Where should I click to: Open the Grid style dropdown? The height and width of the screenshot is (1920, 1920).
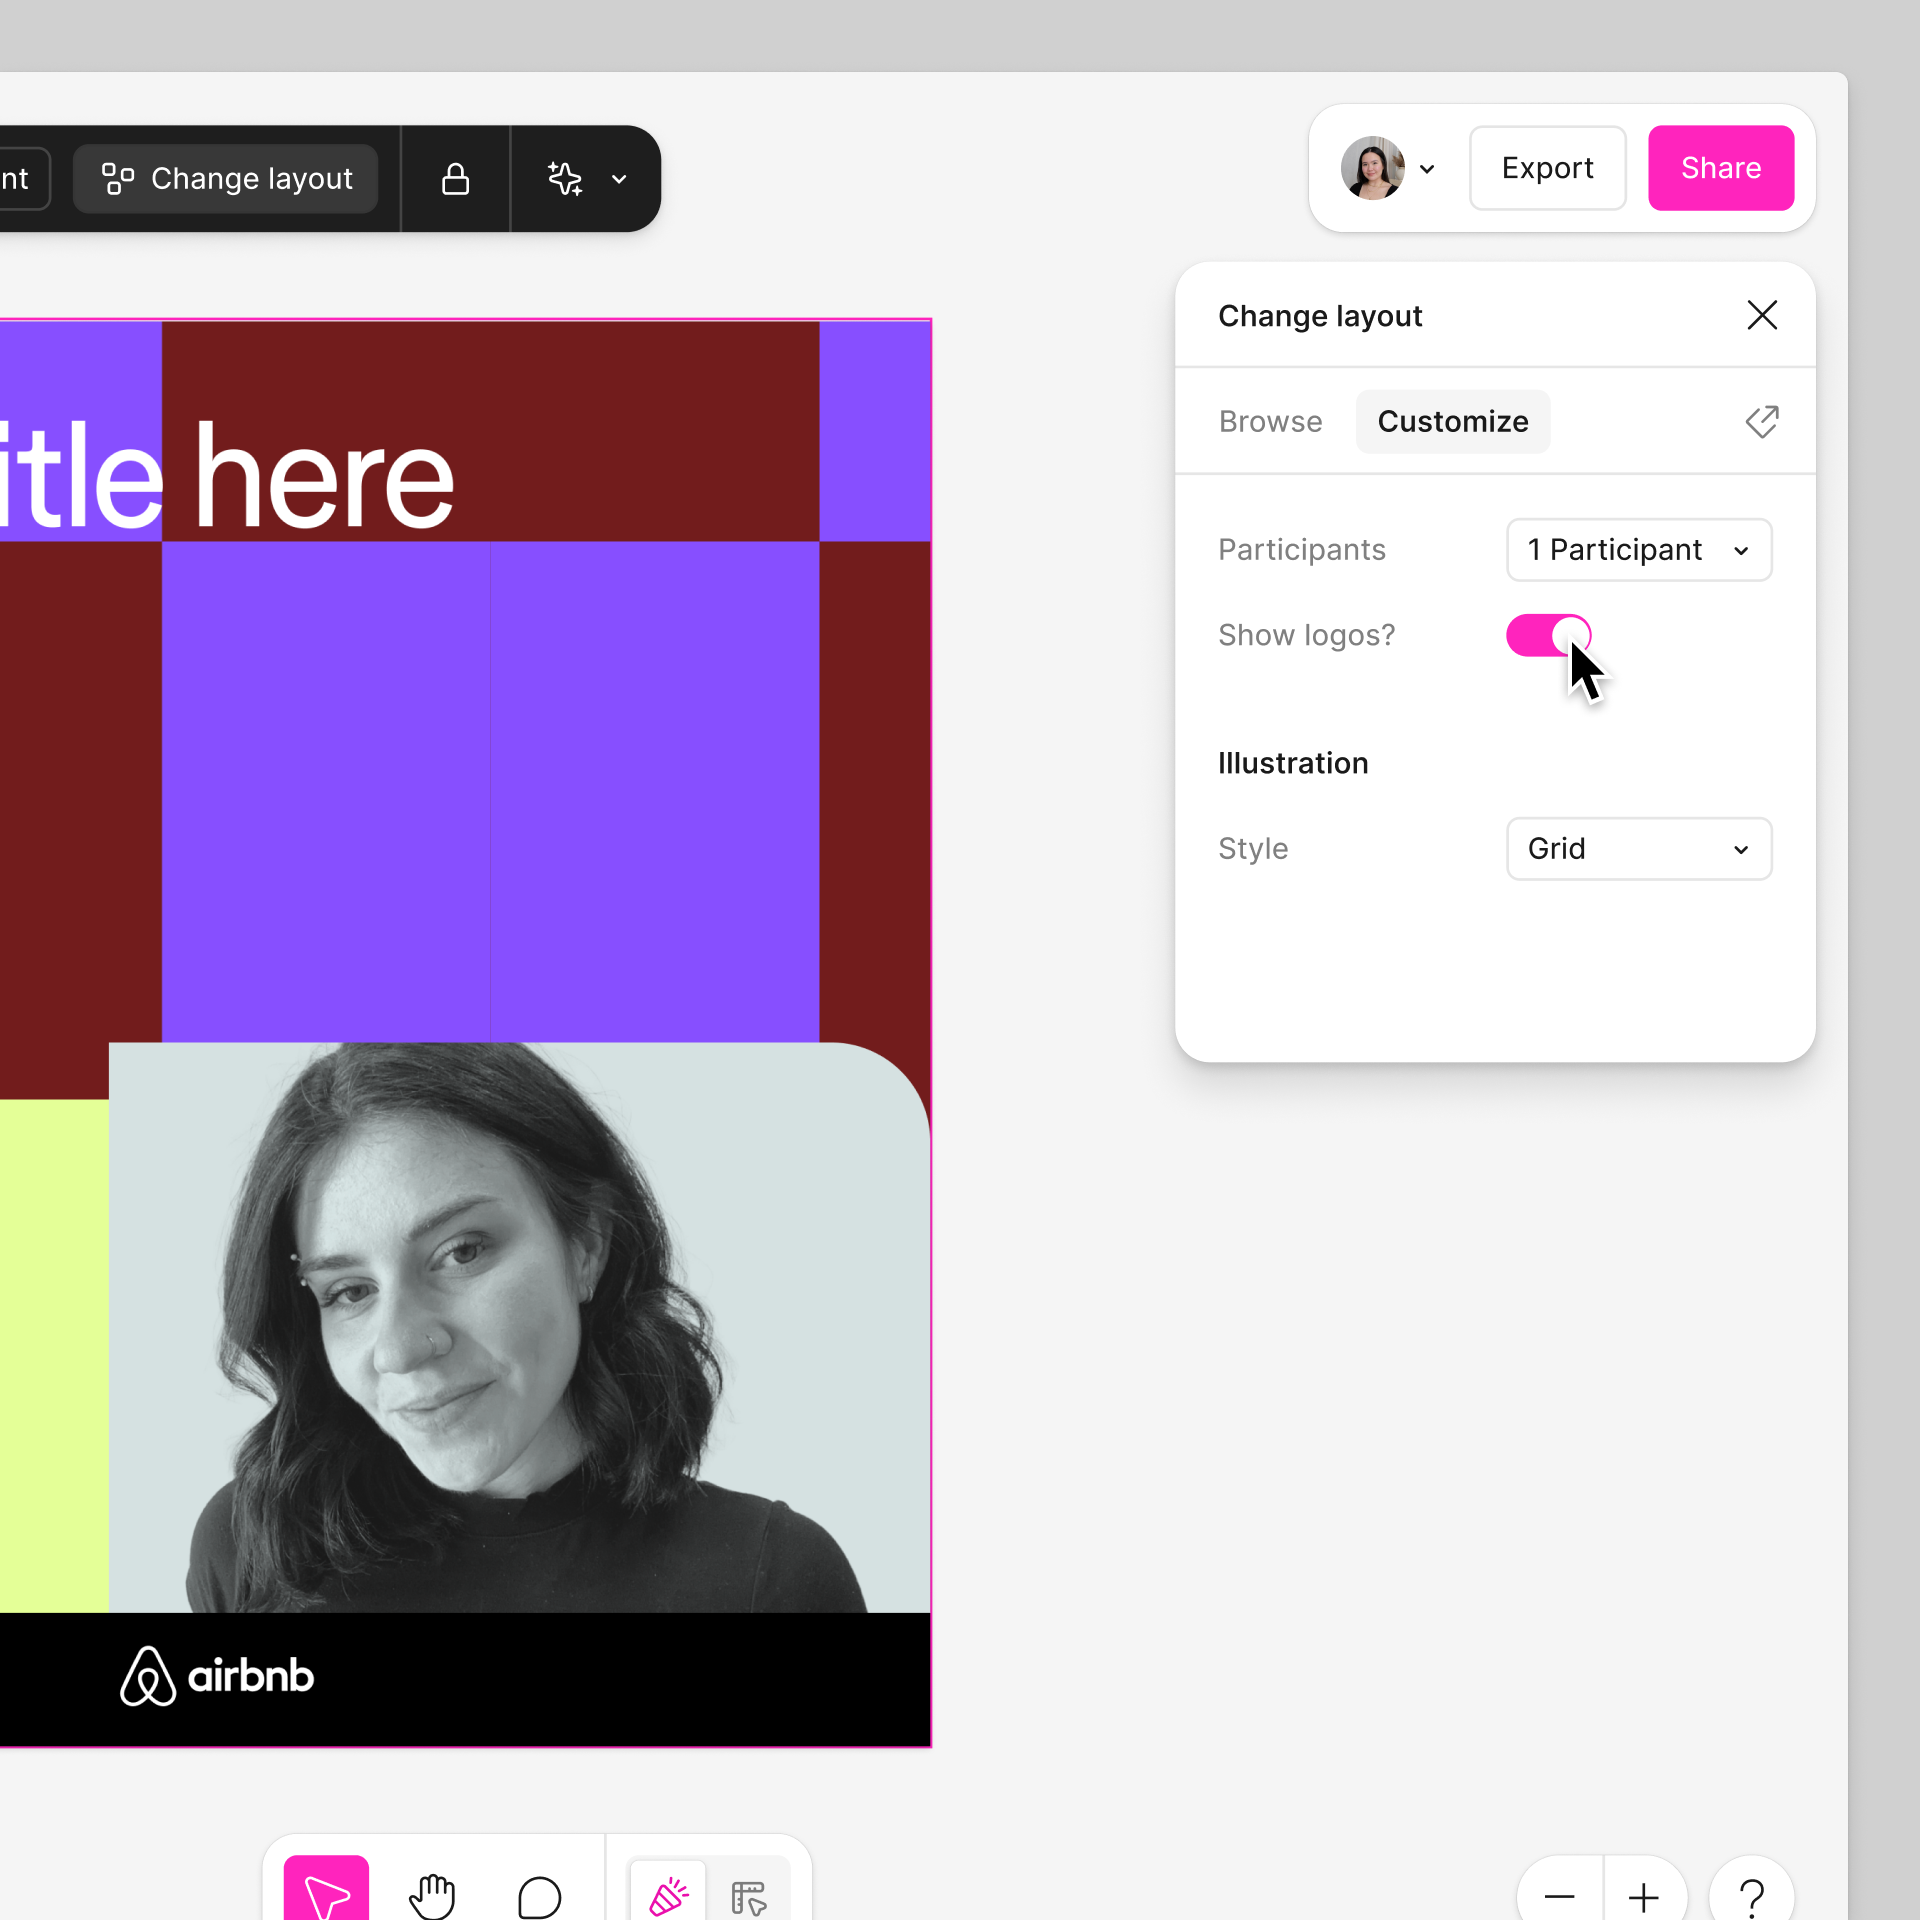coord(1638,848)
